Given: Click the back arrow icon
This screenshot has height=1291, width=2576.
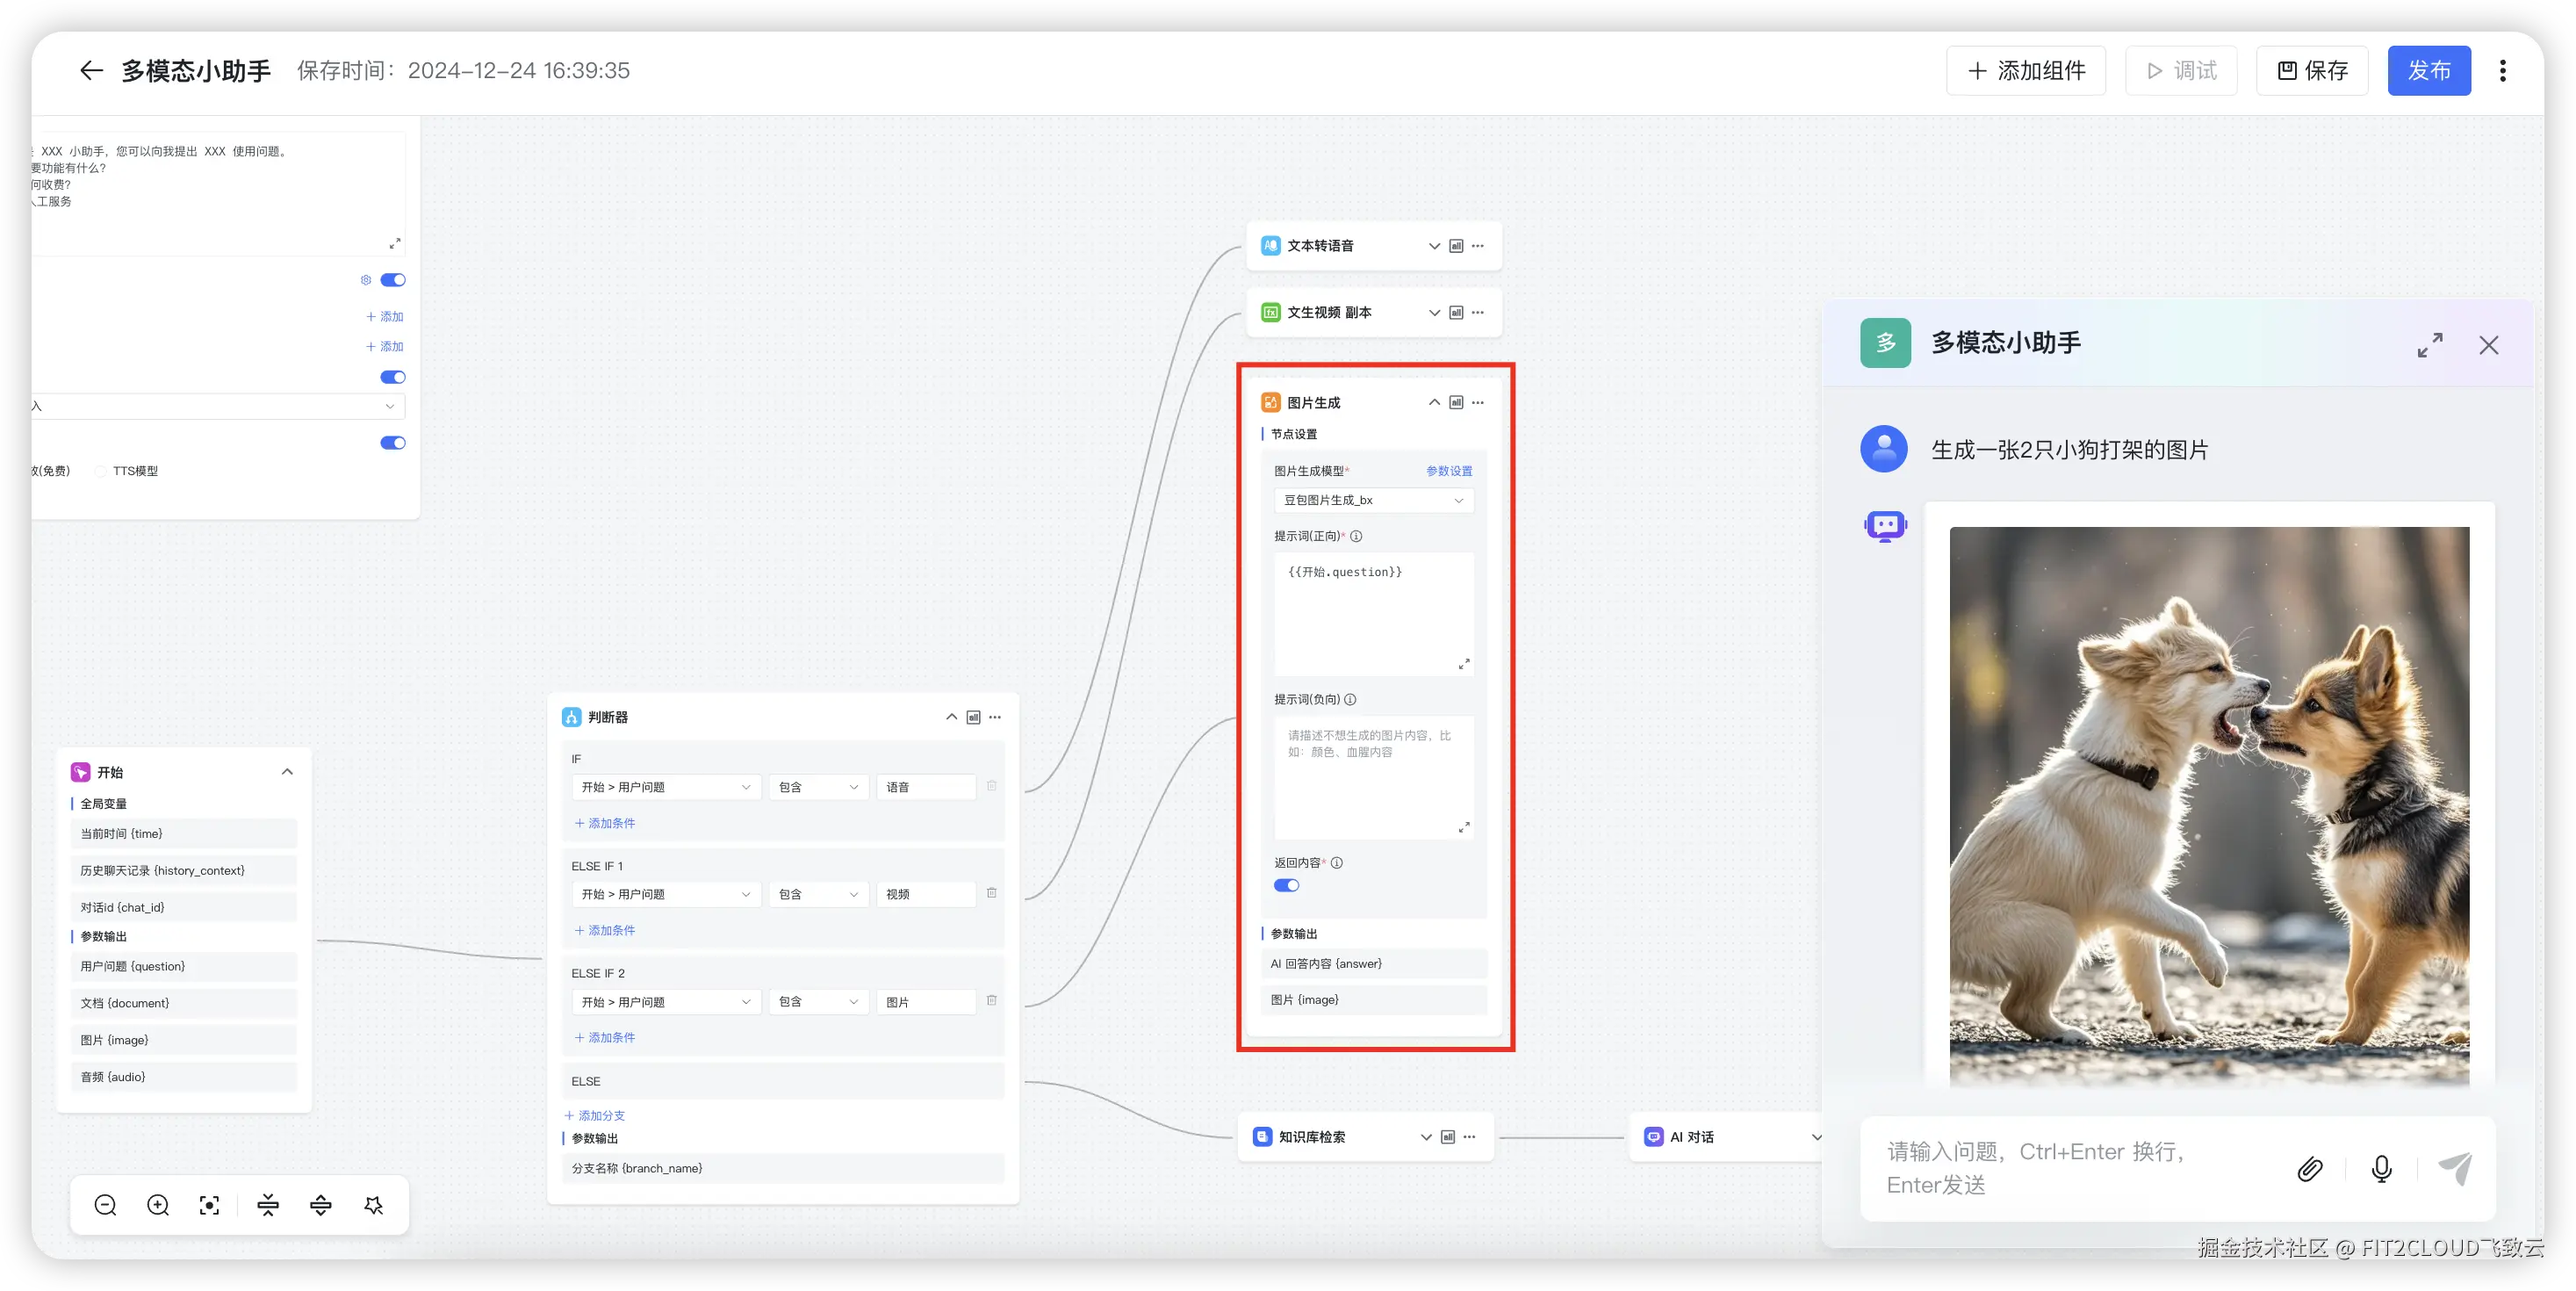Looking at the screenshot, I should (x=91, y=71).
